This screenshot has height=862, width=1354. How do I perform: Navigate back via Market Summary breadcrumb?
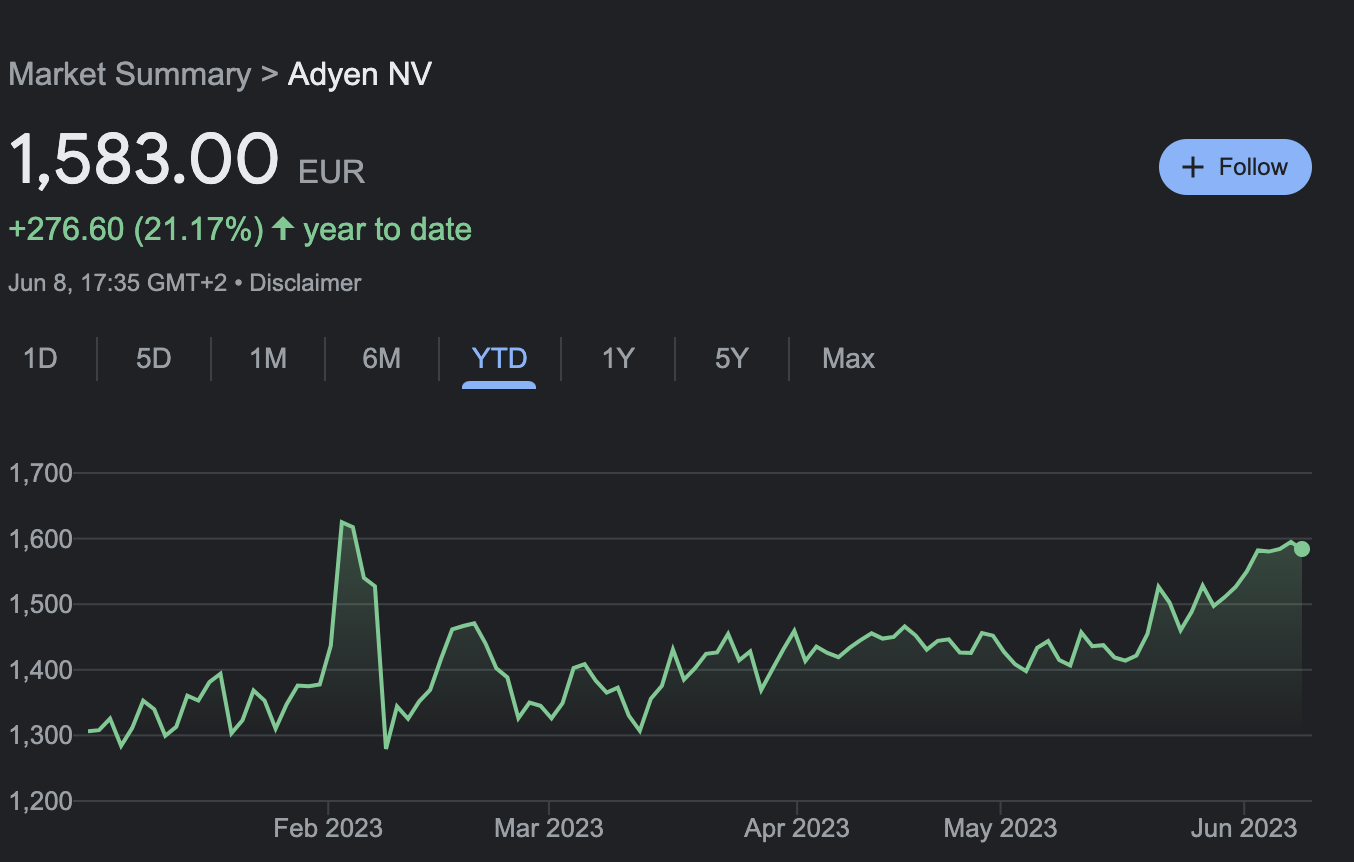[129, 73]
